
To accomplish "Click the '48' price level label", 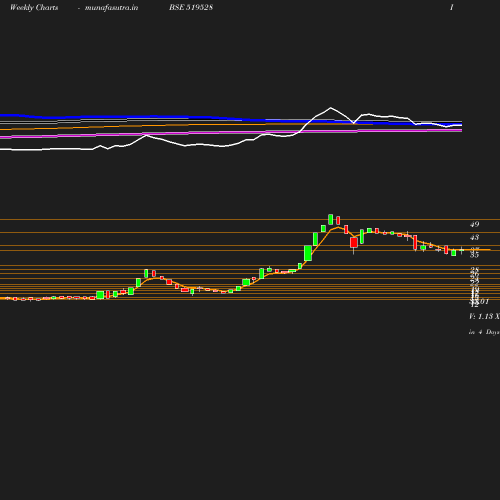I will pyautogui.click(x=475, y=237).
